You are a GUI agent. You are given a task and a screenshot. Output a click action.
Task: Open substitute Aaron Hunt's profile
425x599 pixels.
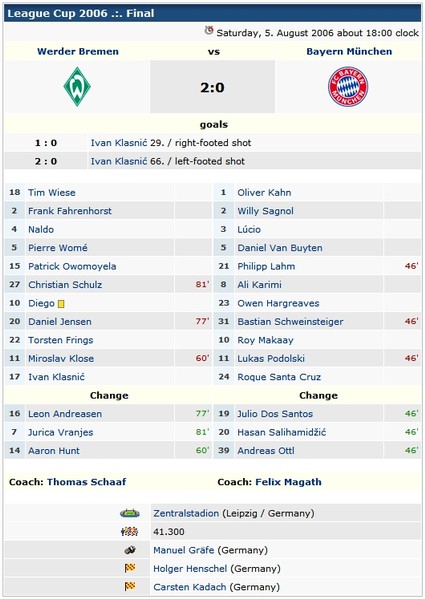[54, 451]
